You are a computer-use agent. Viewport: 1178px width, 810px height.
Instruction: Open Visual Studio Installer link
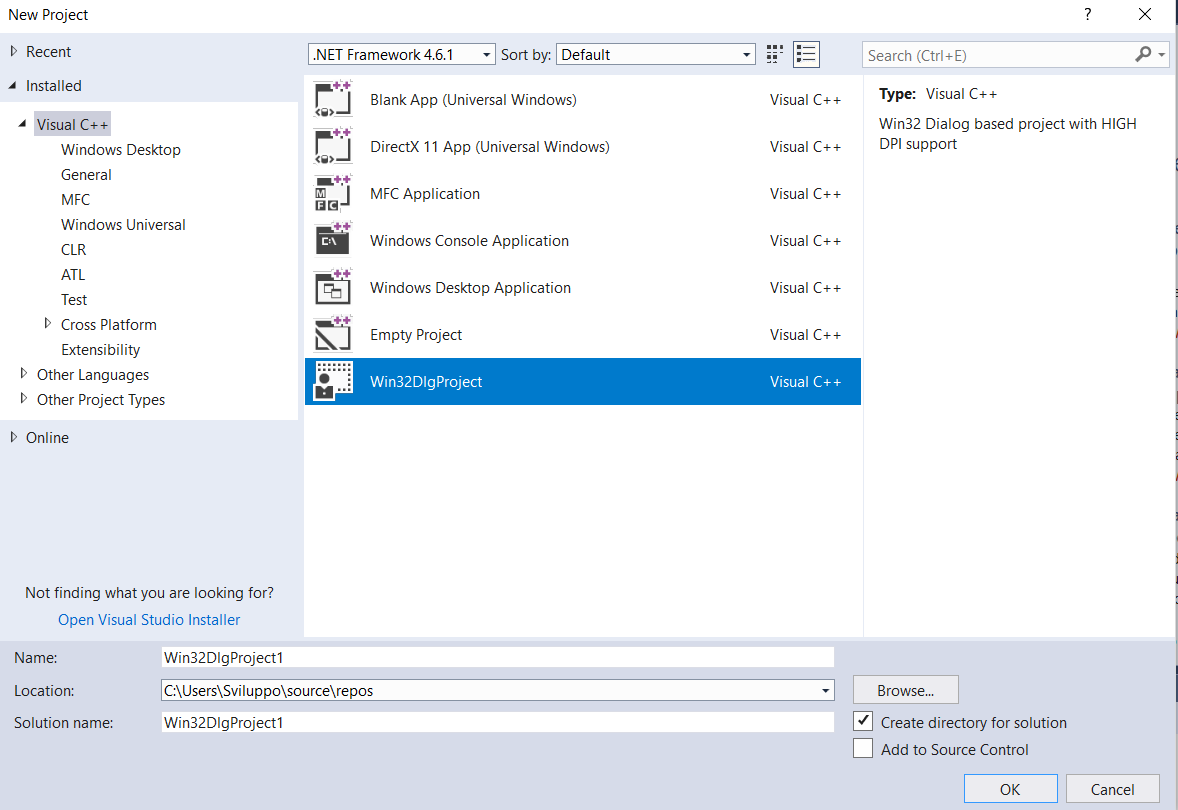[149, 620]
